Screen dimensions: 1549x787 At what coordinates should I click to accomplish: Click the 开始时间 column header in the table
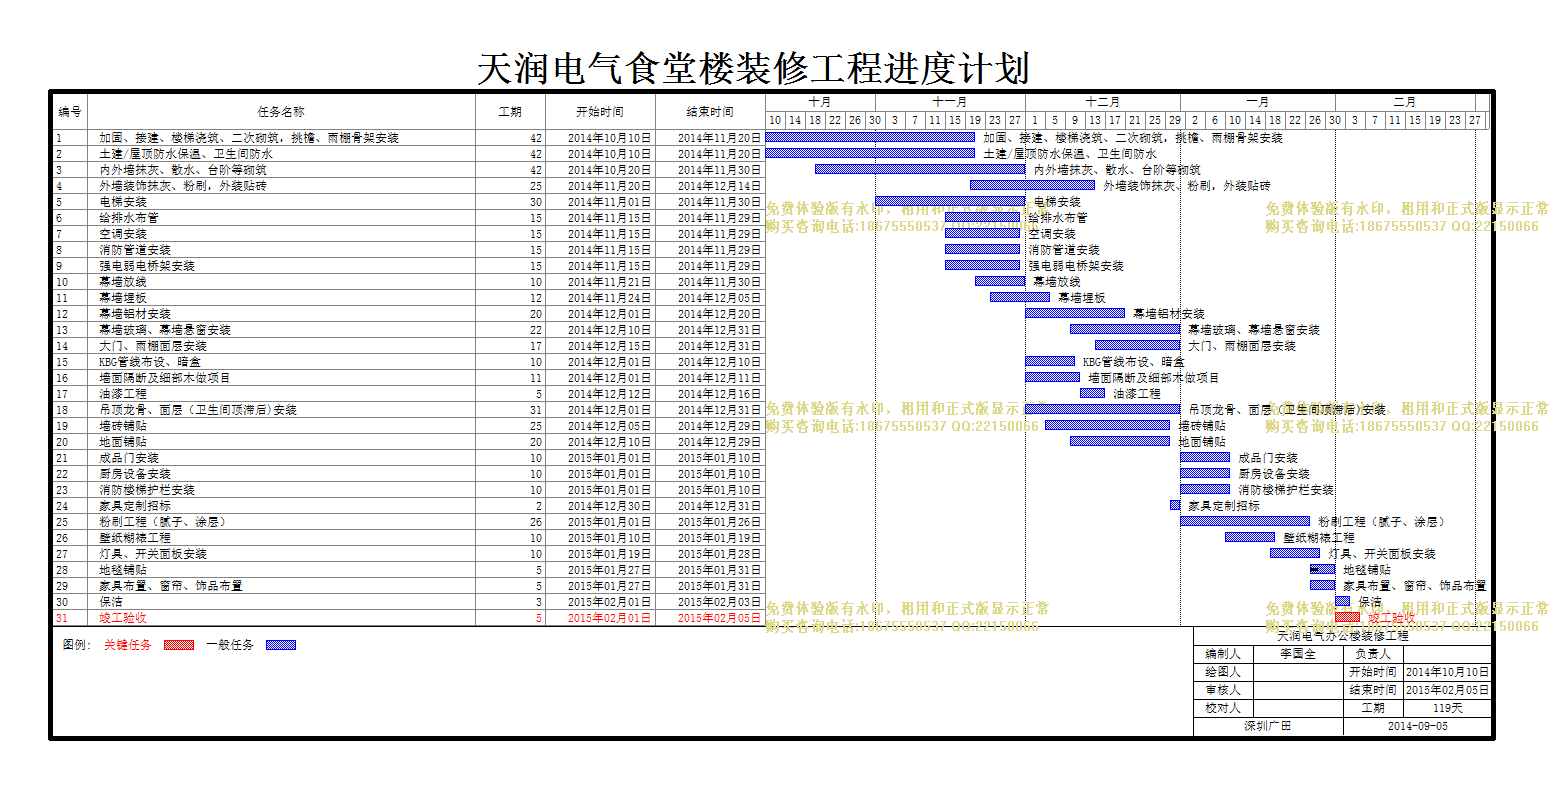pos(600,112)
